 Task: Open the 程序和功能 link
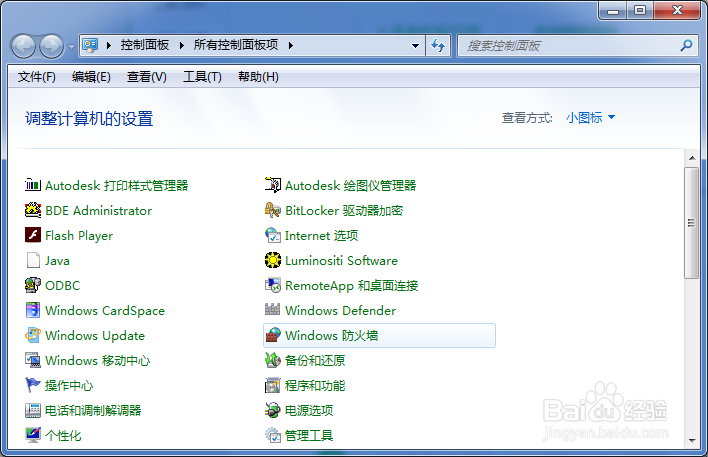pyautogui.click(x=315, y=386)
